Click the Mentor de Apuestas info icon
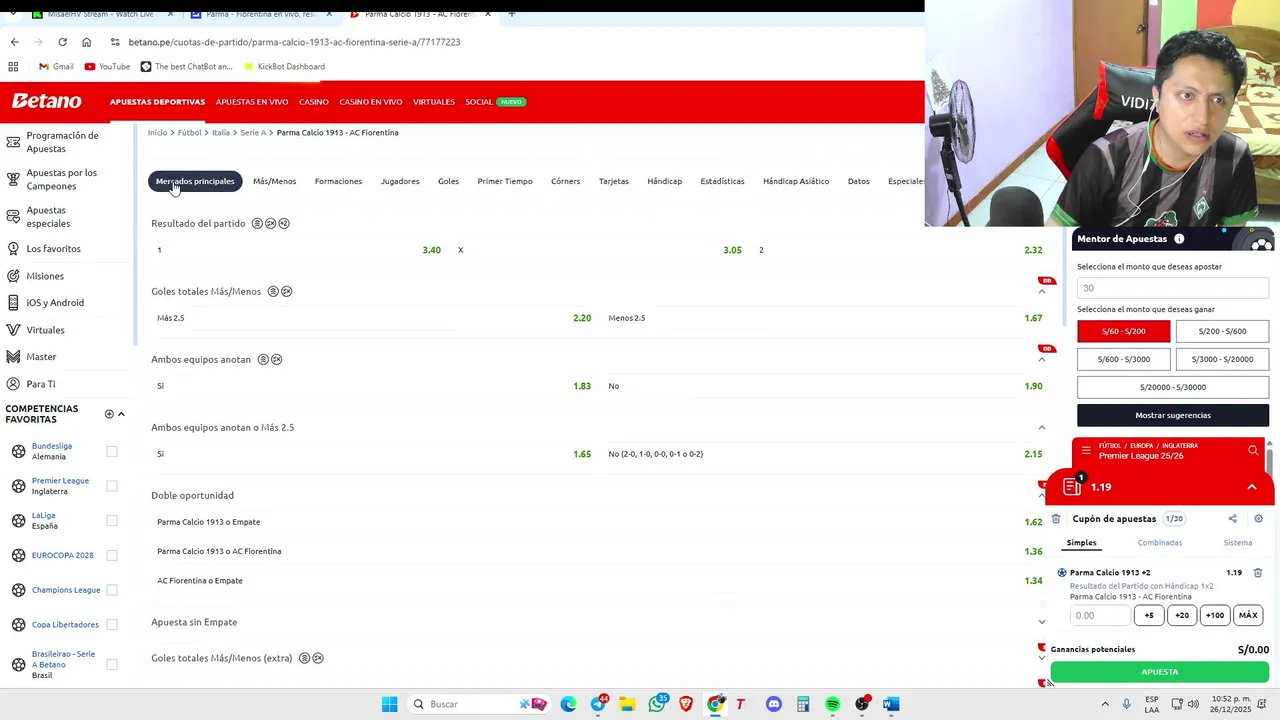 1179,239
